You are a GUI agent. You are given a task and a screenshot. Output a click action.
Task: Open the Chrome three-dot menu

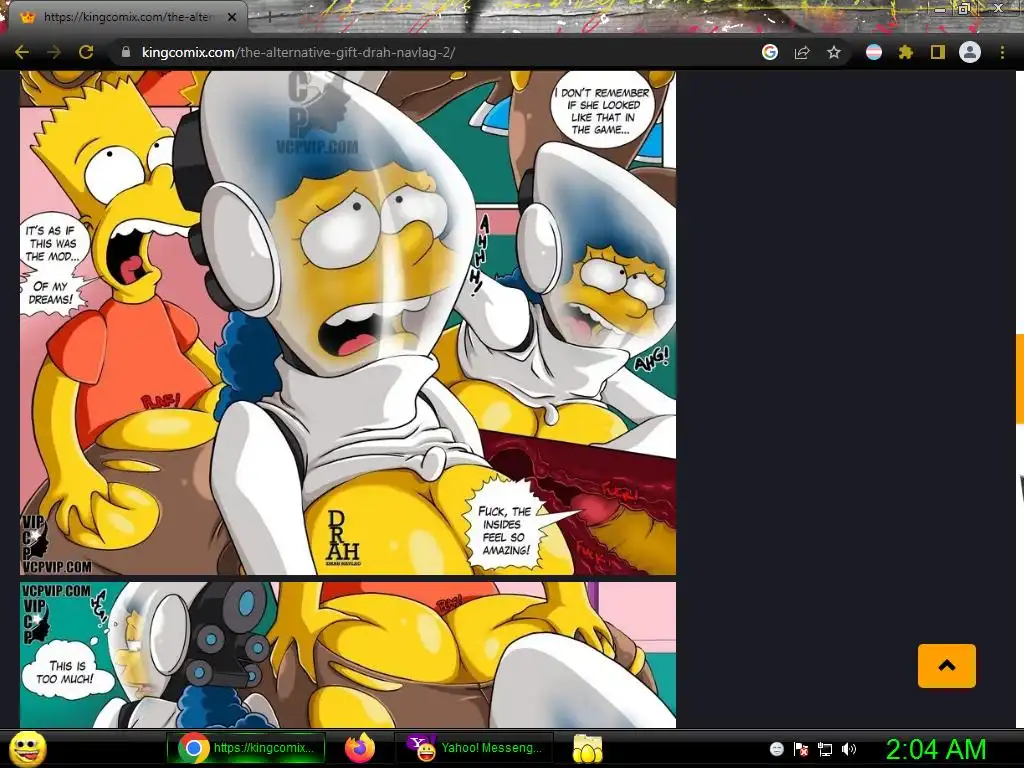tap(1002, 52)
